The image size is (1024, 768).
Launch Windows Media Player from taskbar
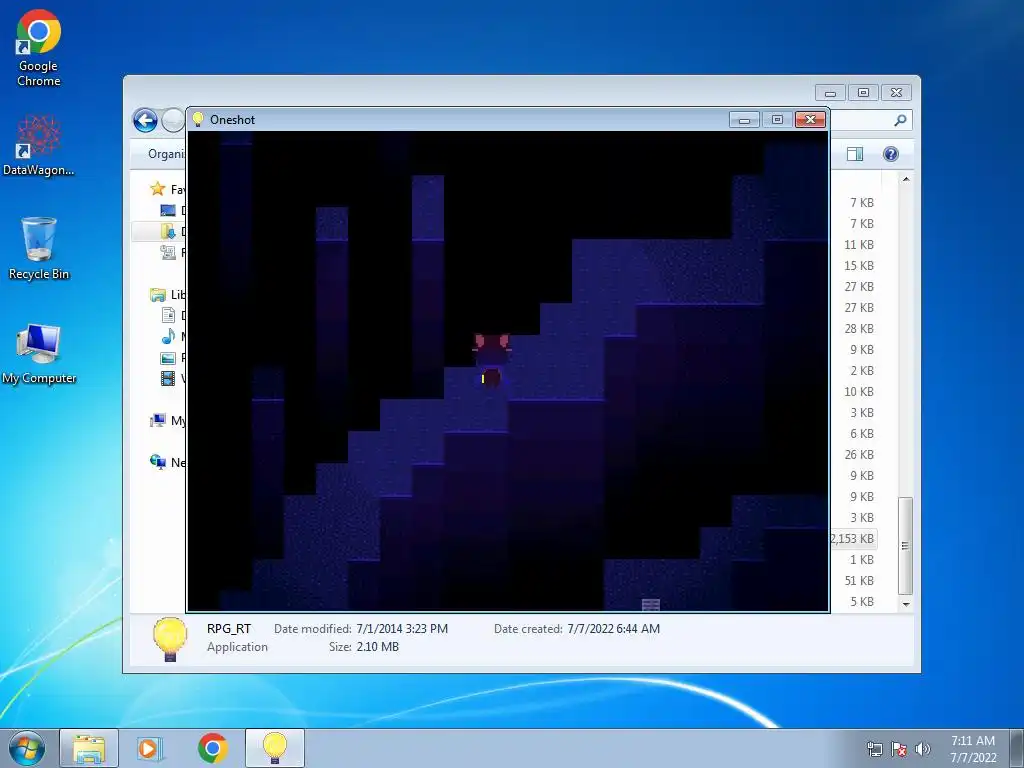pos(150,748)
